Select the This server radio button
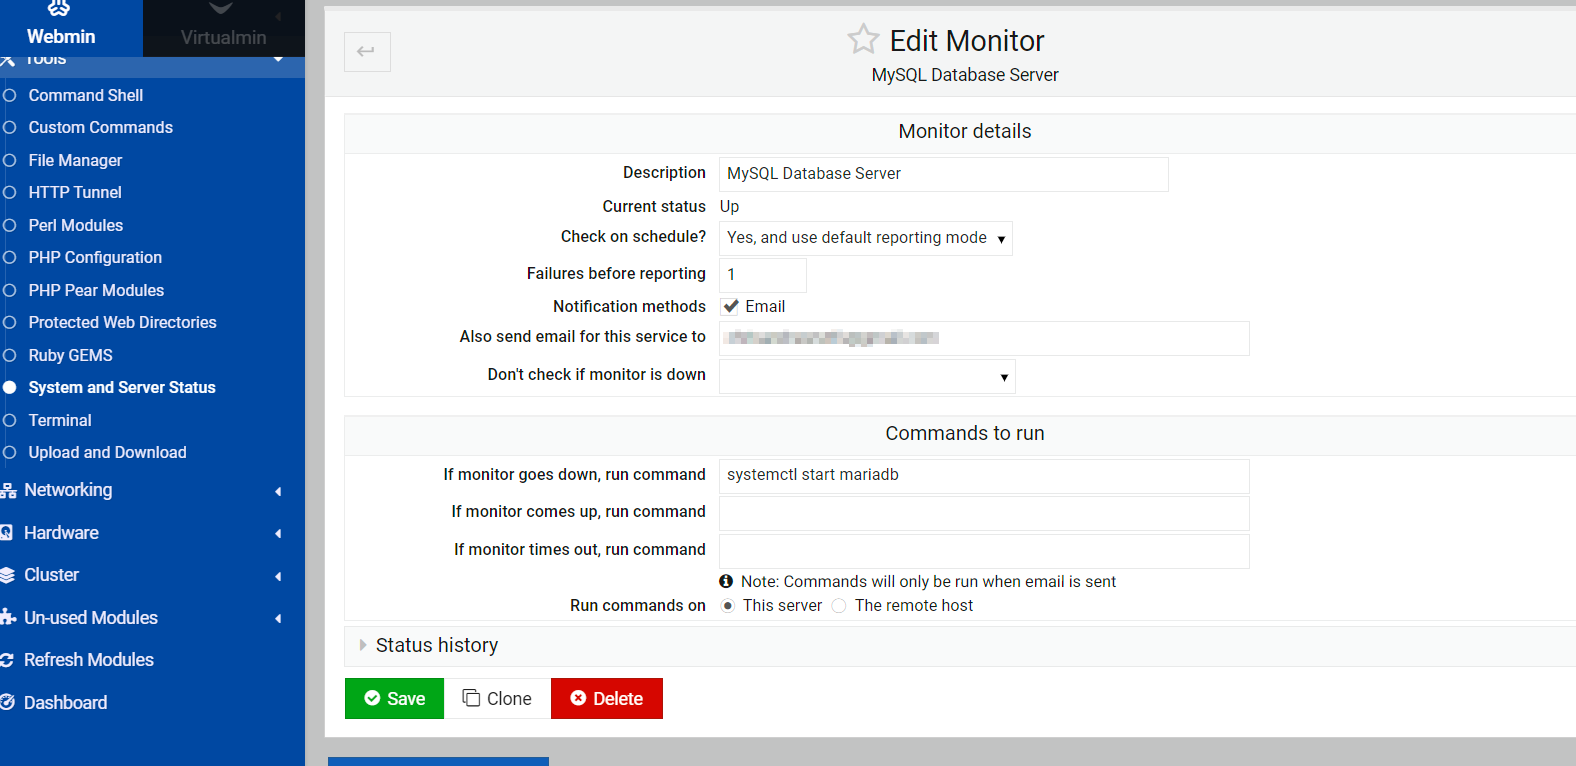Screen dimensions: 1576x766 [728, 606]
